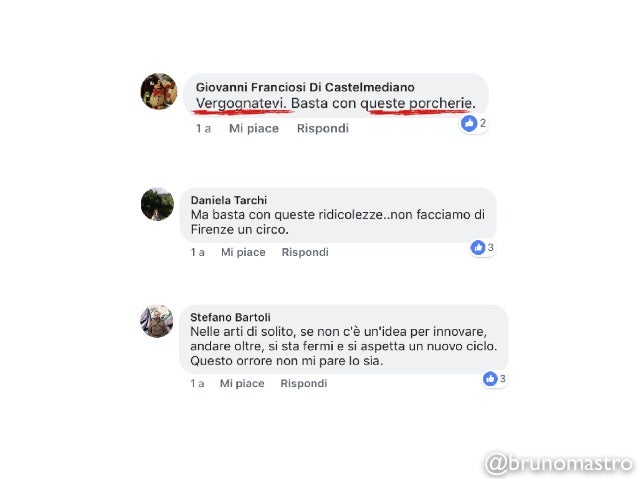The width and height of the screenshot is (638, 479).
Task: Click the name Stefano Bartoli
Action: click(230, 317)
